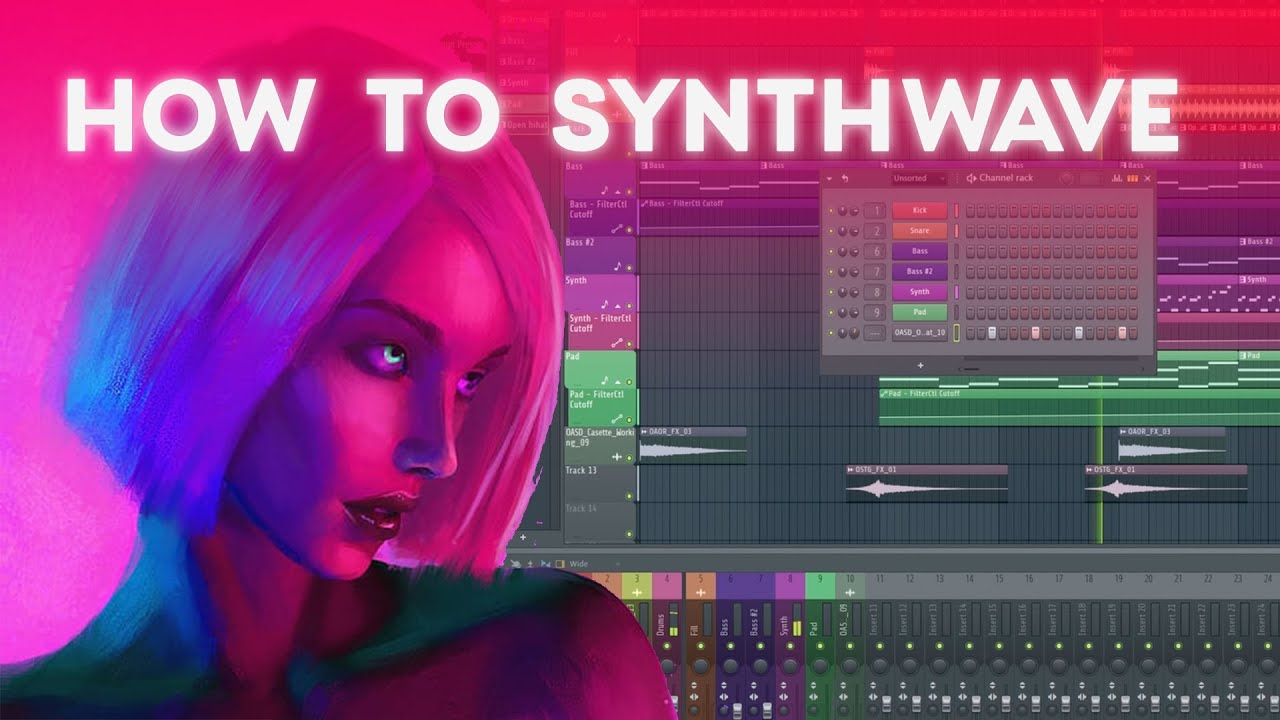Screen dimensions: 1280x720
Task: Mute the OASD sample channel LED
Action: 831,333
